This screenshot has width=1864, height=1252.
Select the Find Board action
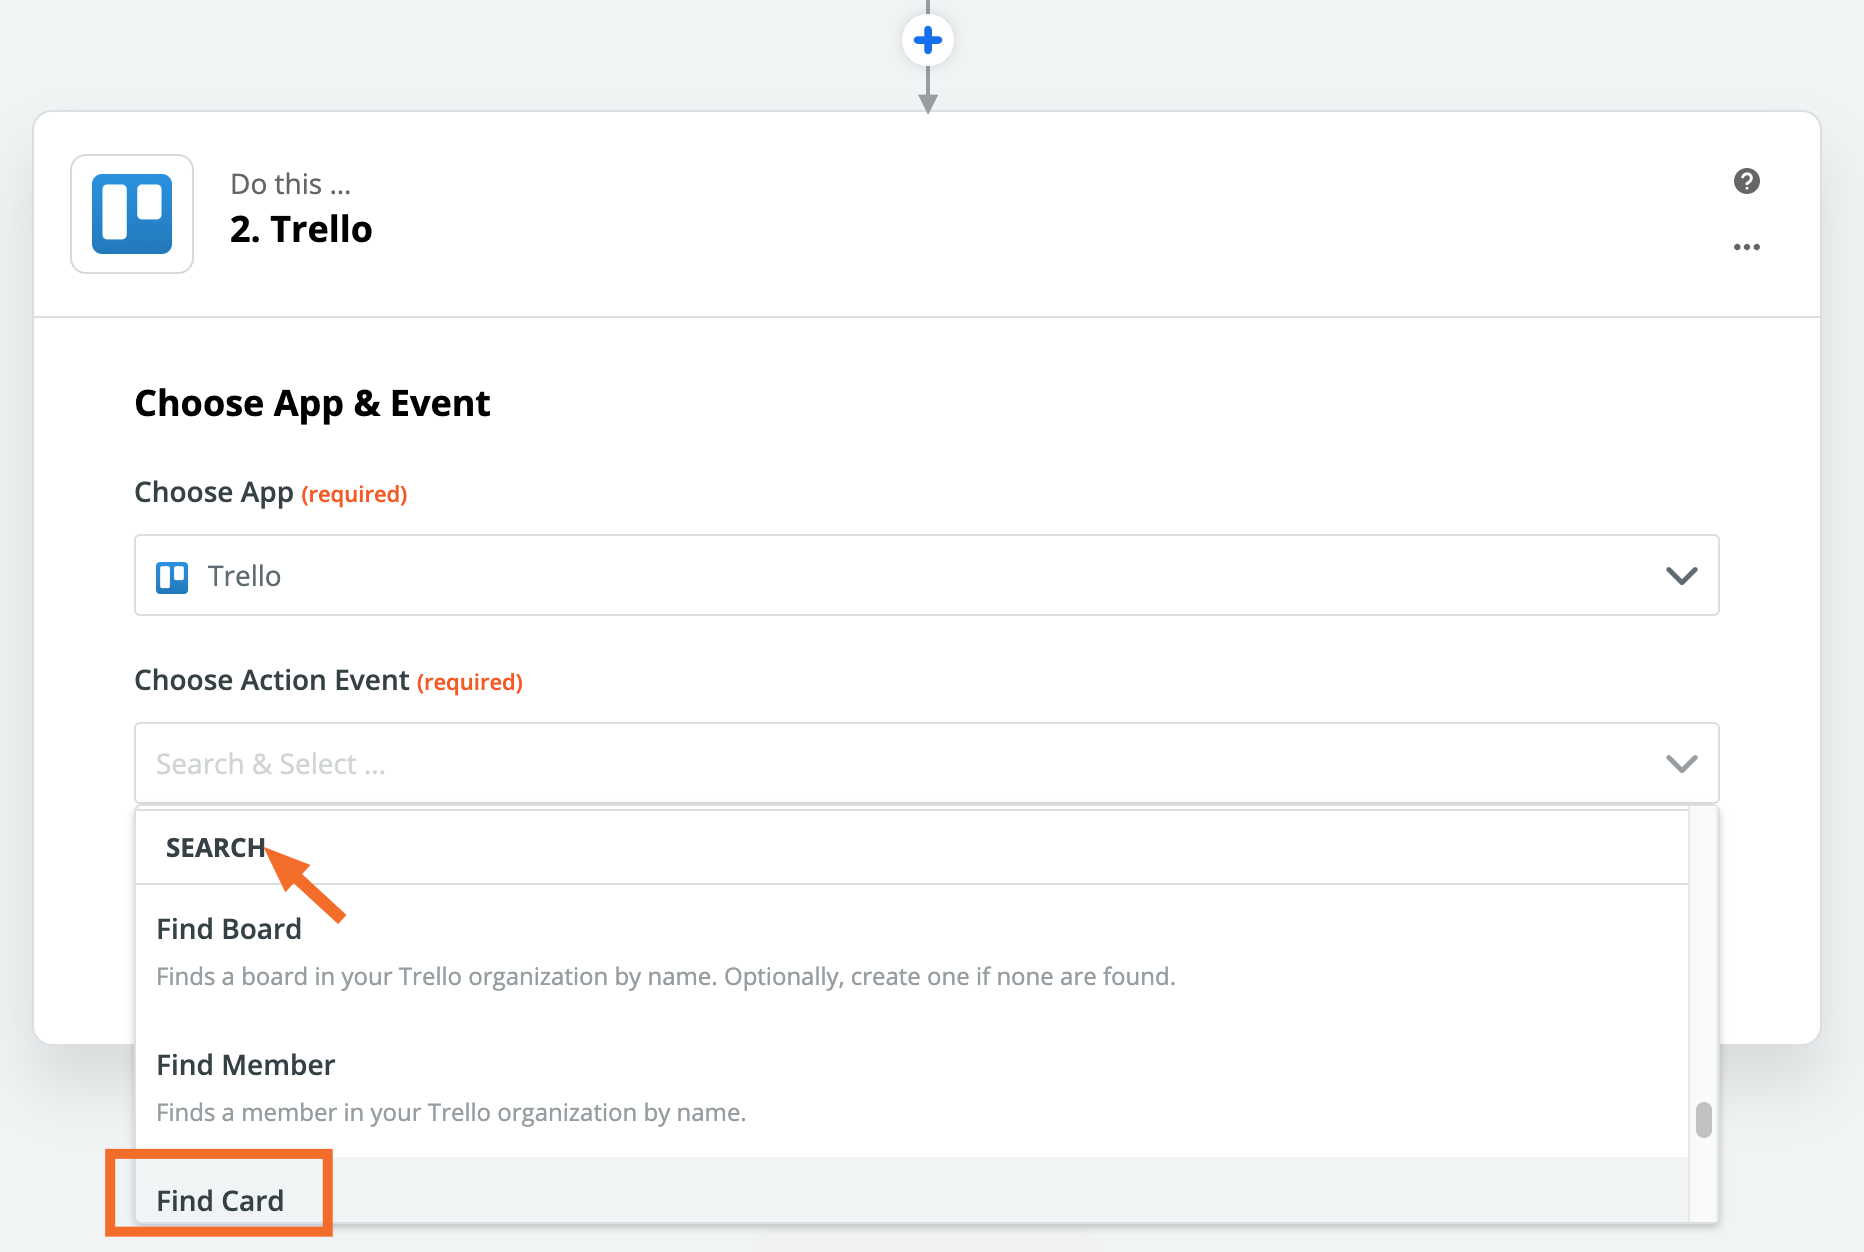pos(229,929)
